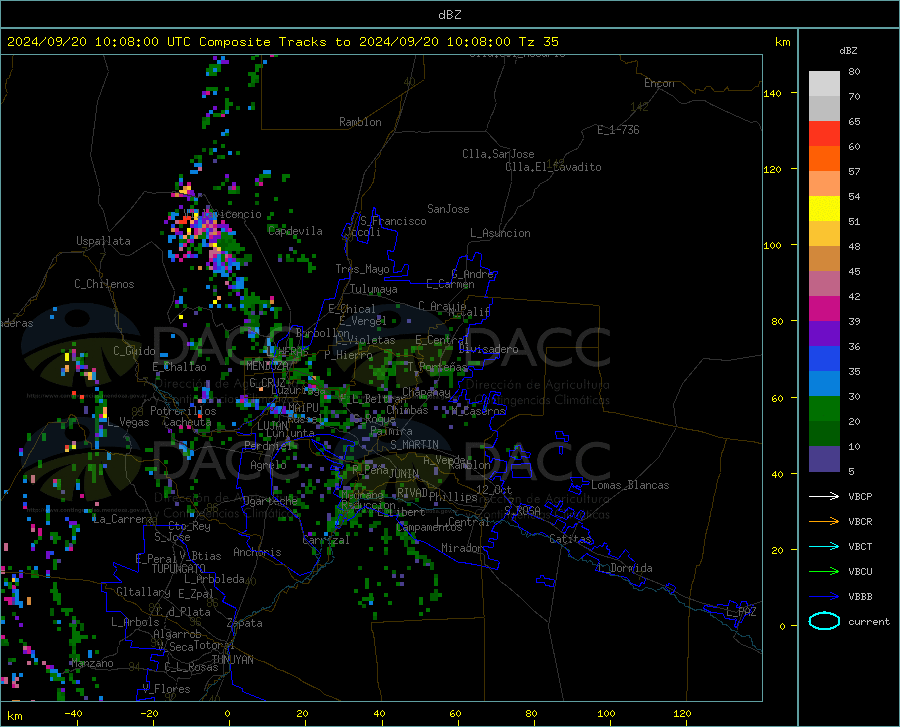Click the L_PAZ map label
Image resolution: width=900 pixels, height=727 pixels.
(741, 612)
